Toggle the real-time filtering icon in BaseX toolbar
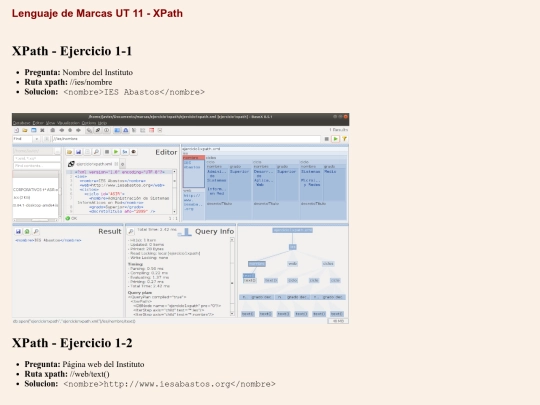The image size is (540, 405). (98, 131)
